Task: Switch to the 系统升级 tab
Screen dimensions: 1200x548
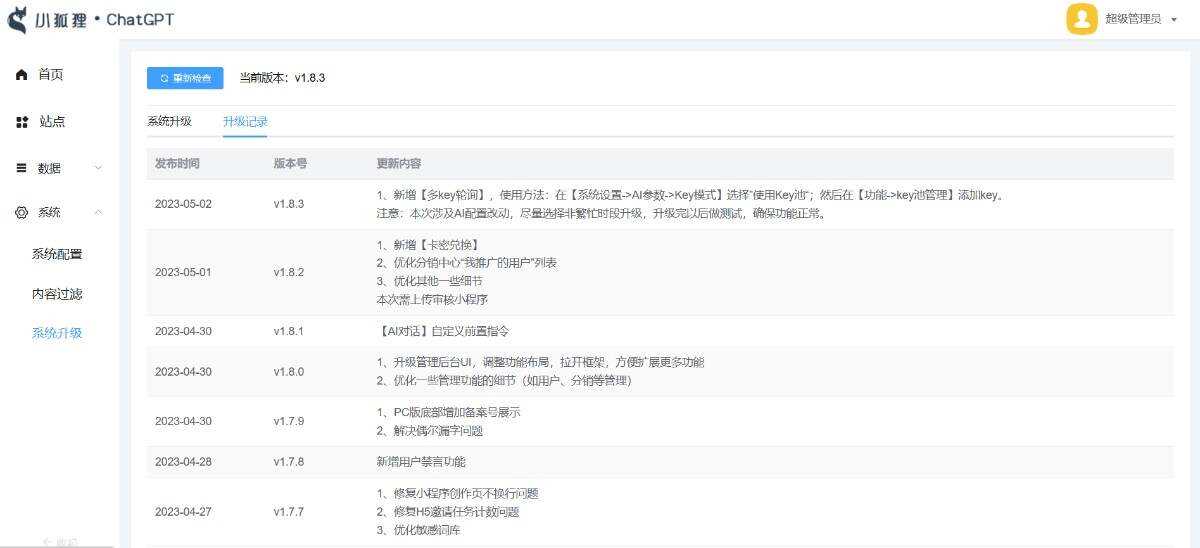Action: 169,121
